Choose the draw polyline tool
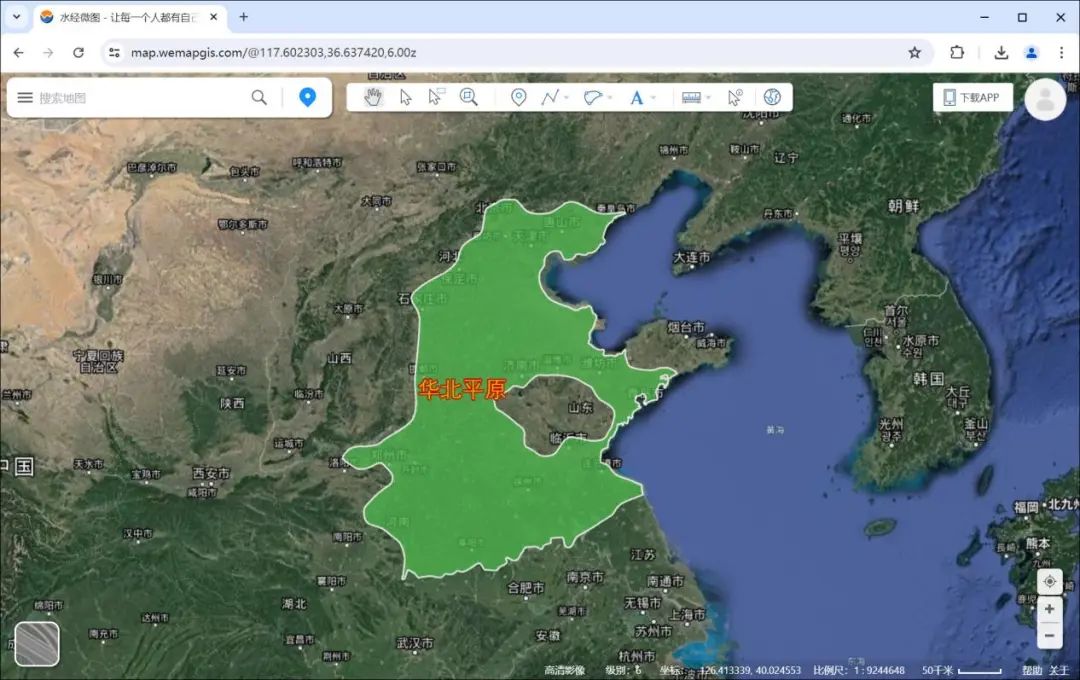The width and height of the screenshot is (1080, 680). click(550, 97)
